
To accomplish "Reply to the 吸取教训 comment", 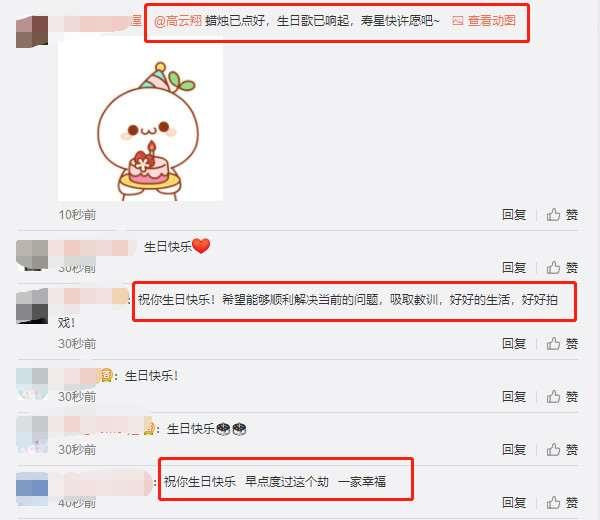I will click(x=514, y=344).
